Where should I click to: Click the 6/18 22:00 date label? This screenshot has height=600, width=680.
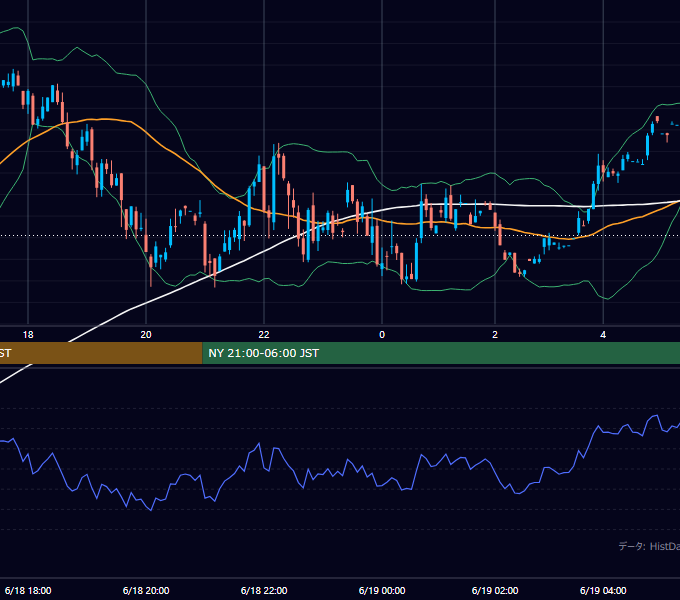(264, 590)
